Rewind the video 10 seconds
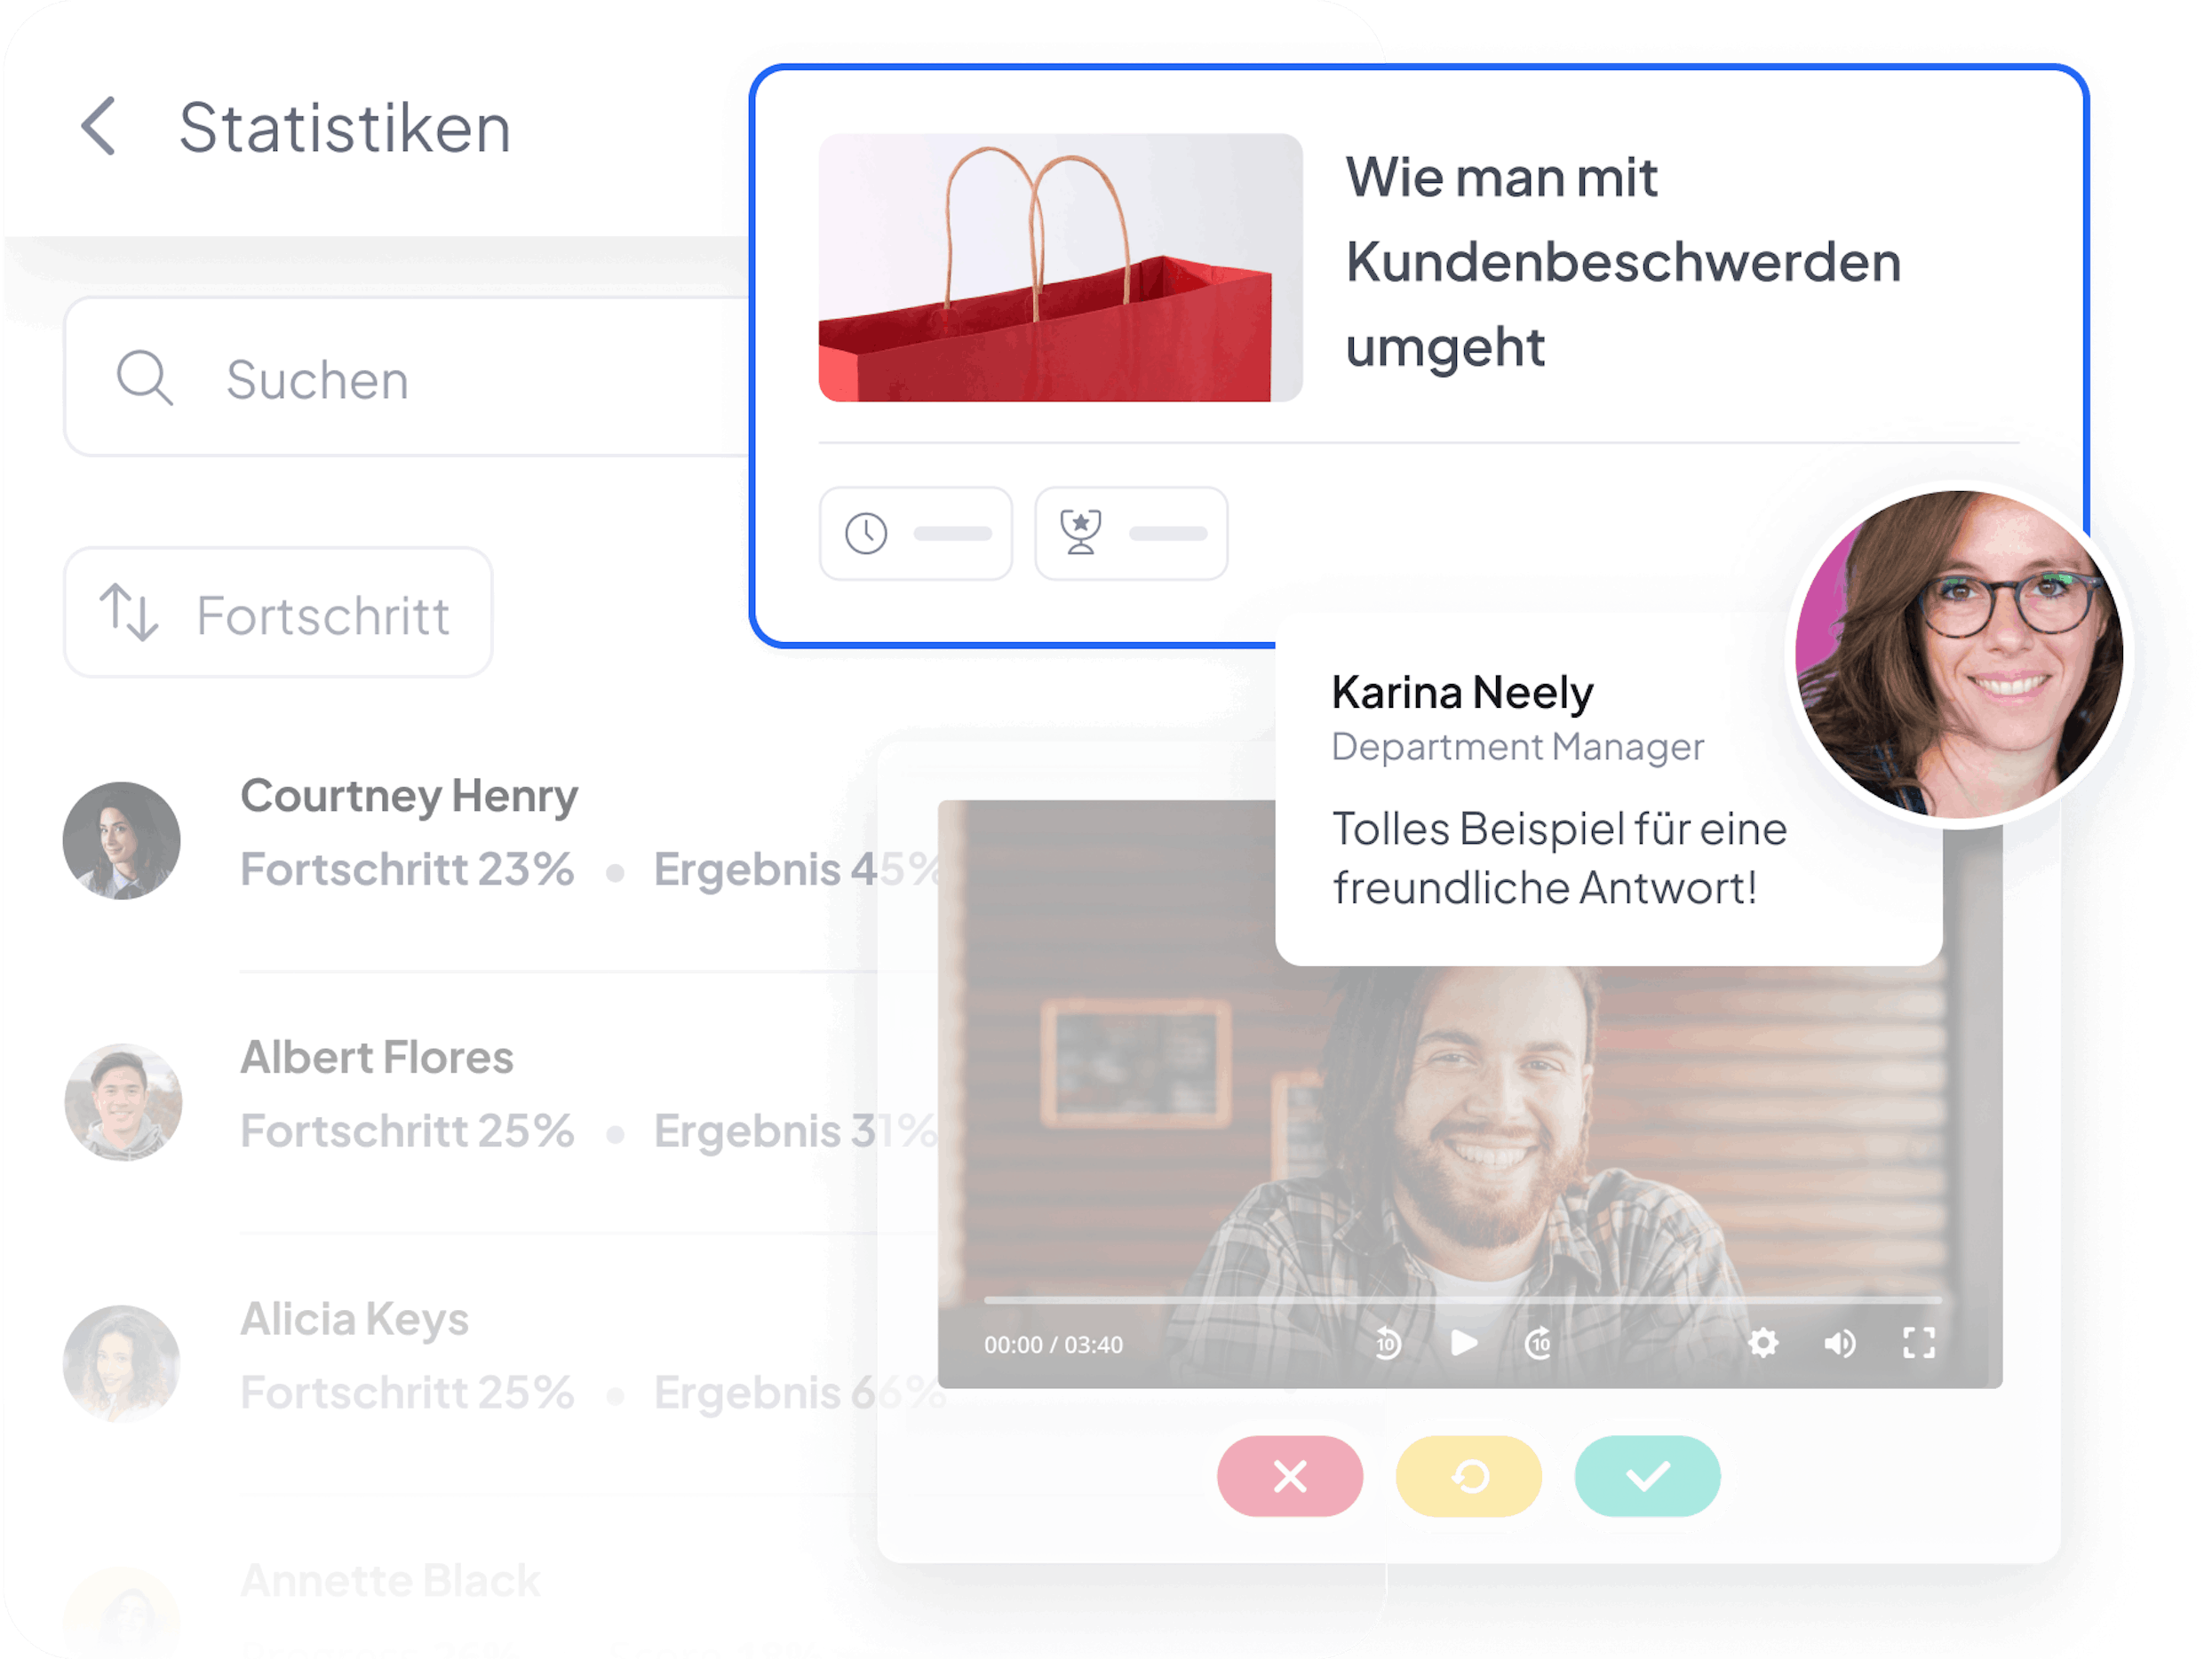This screenshot has width=2212, height=1659. [x=1387, y=1343]
